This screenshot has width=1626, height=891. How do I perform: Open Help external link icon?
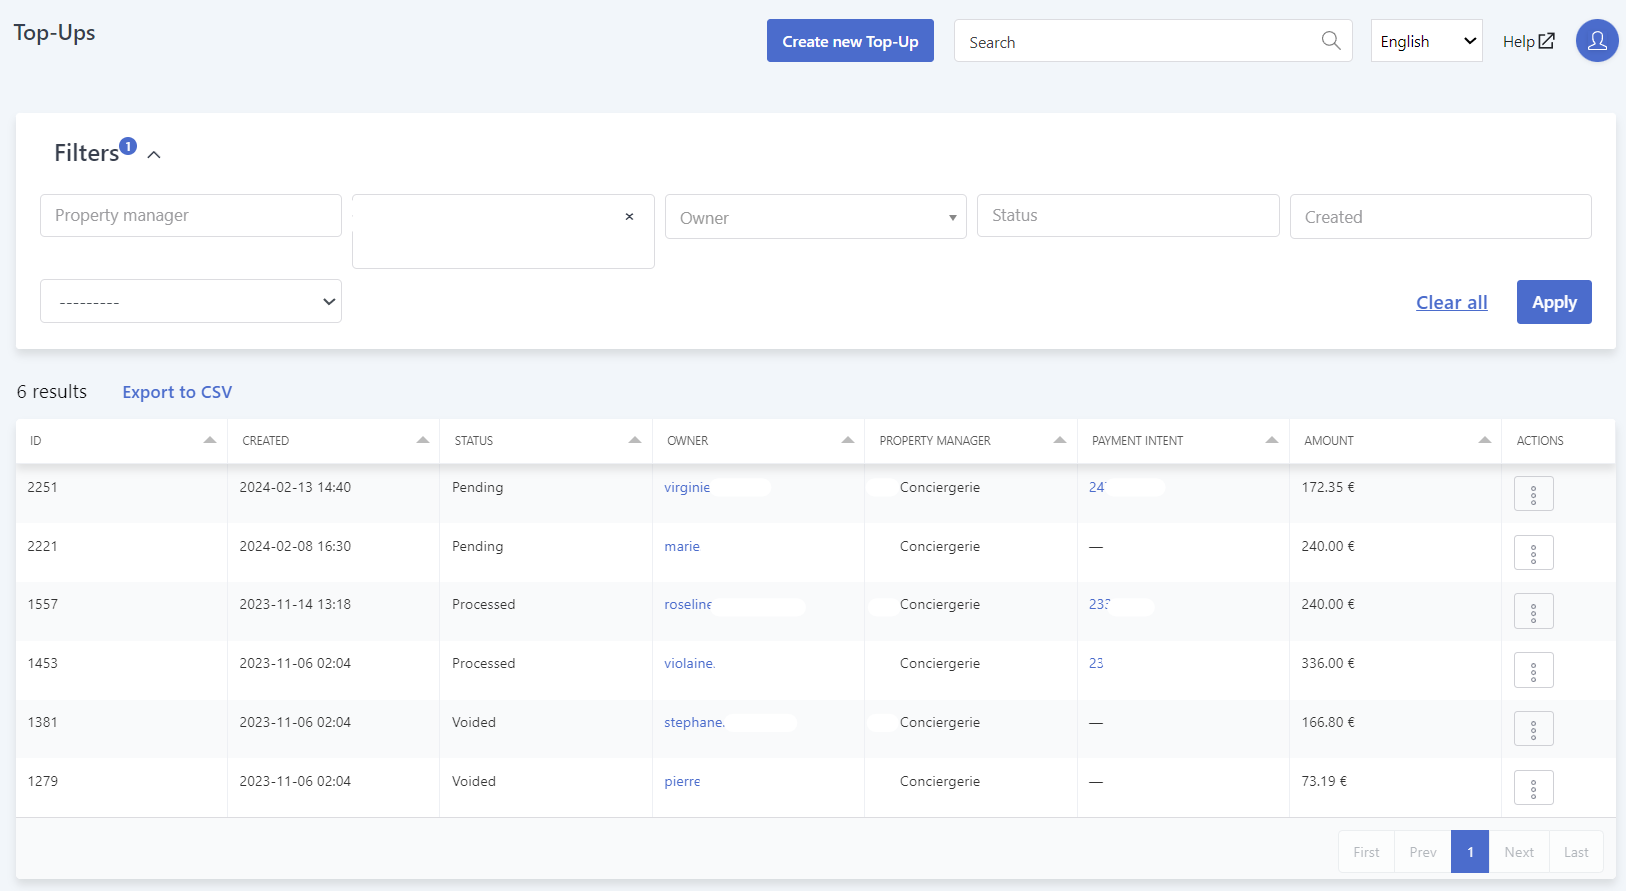point(1546,41)
